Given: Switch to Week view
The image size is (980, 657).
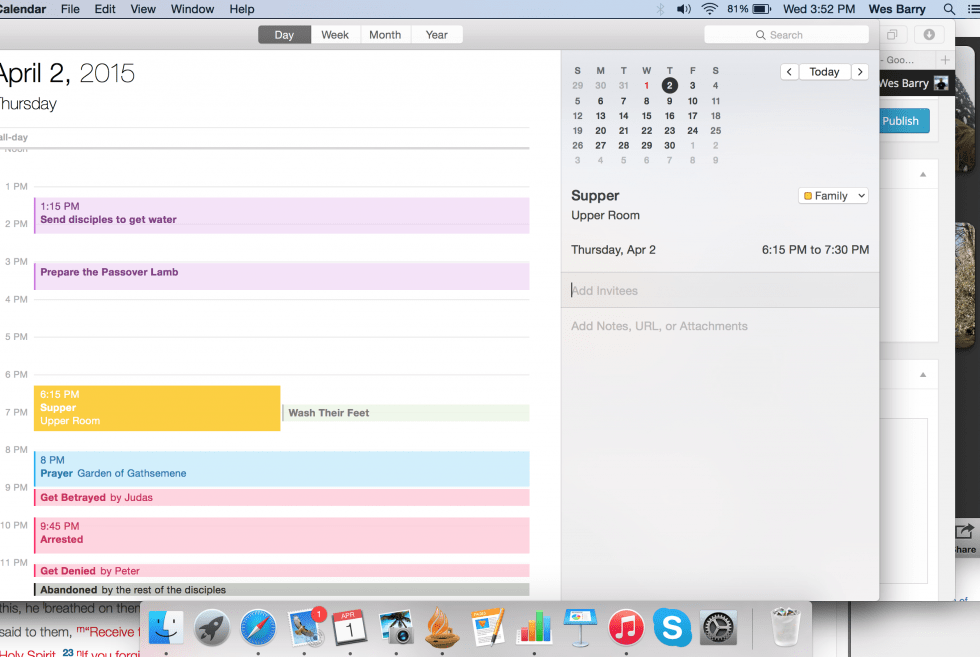Looking at the screenshot, I should (x=335, y=34).
